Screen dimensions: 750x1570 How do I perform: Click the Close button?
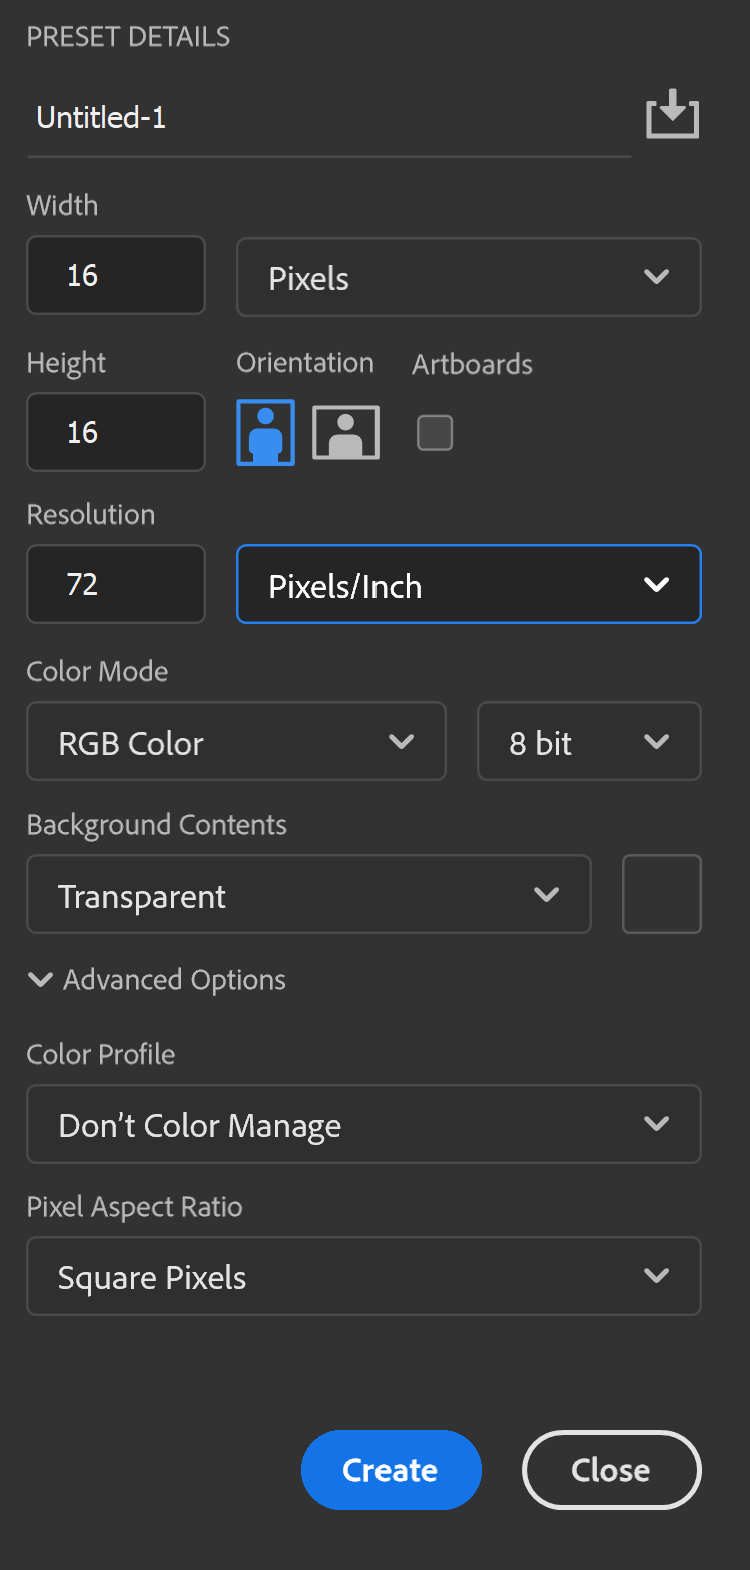coord(611,1470)
